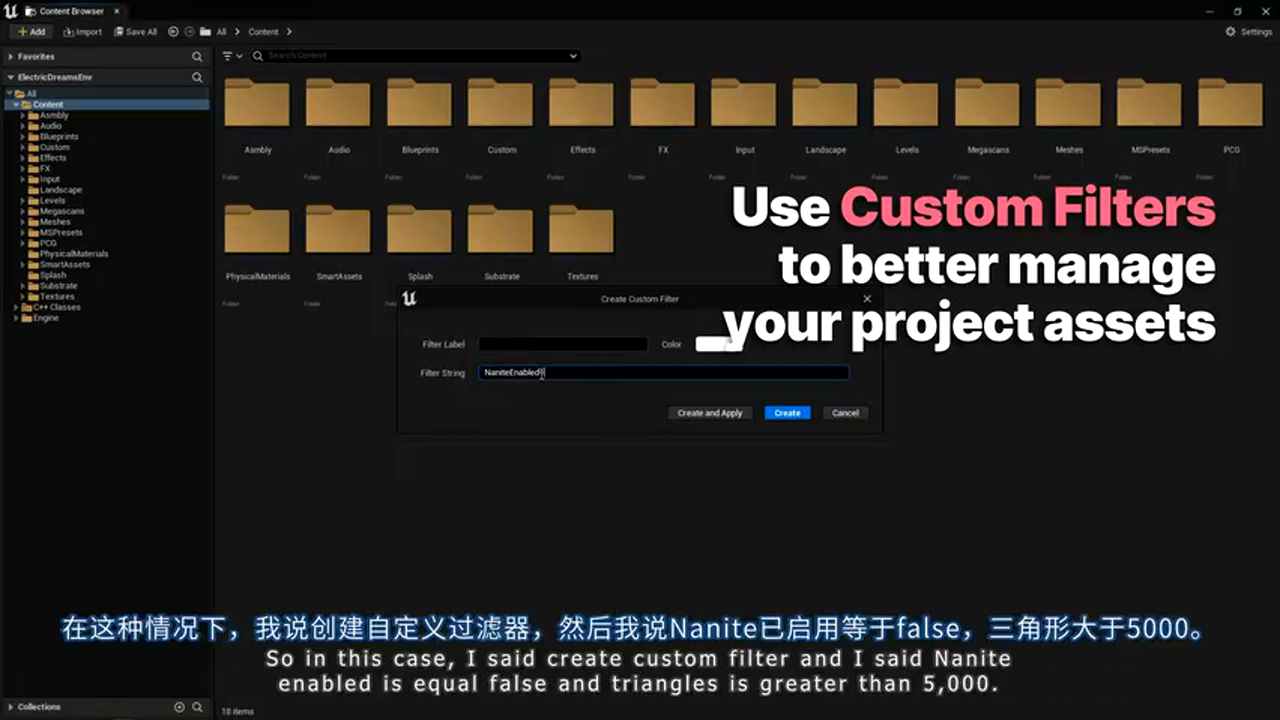The image size is (1280, 720).
Task: Expand the Blueprints folder in tree
Action: 23,137
